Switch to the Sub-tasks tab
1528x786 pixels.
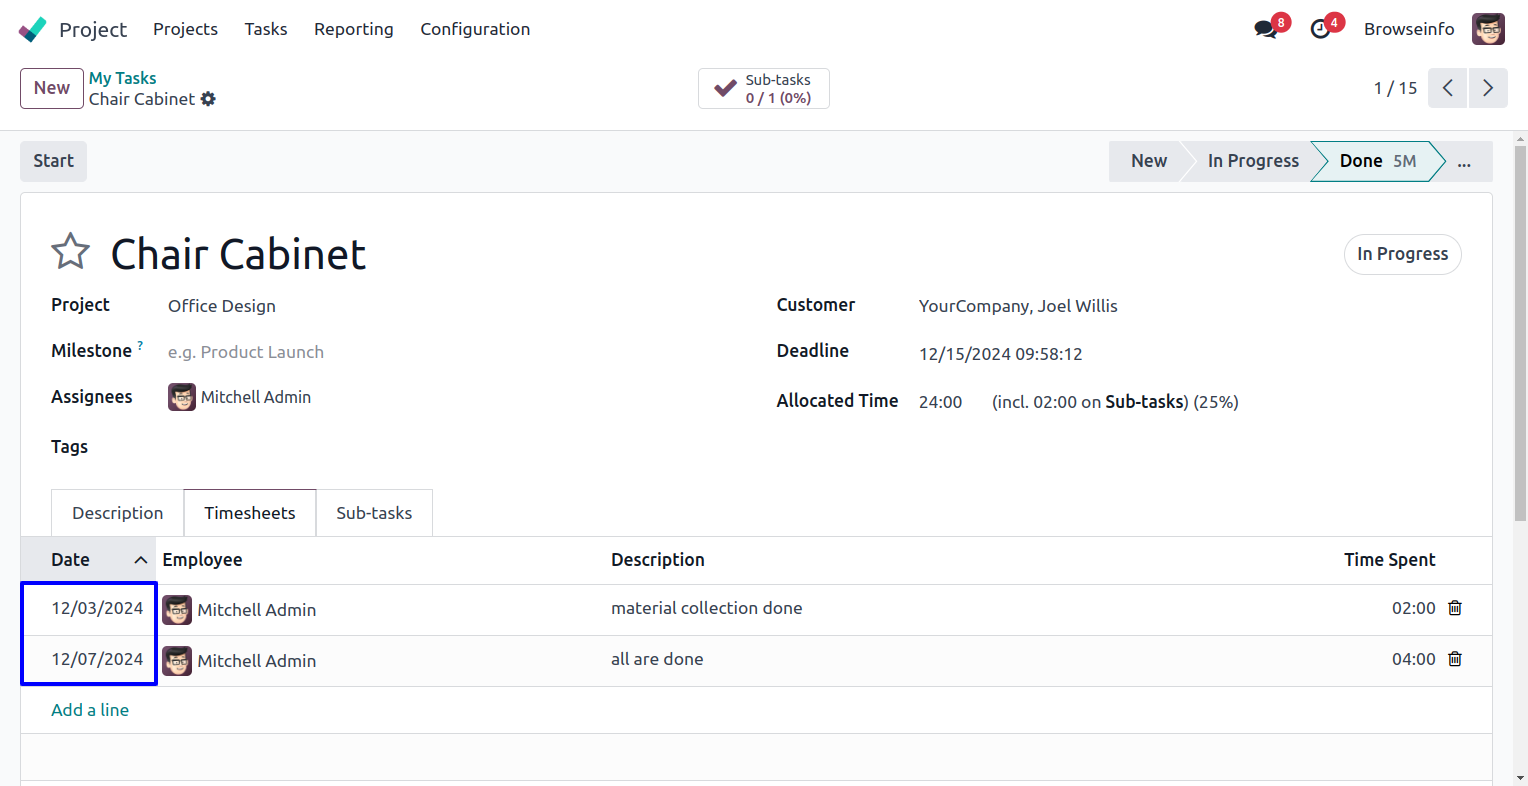click(374, 513)
